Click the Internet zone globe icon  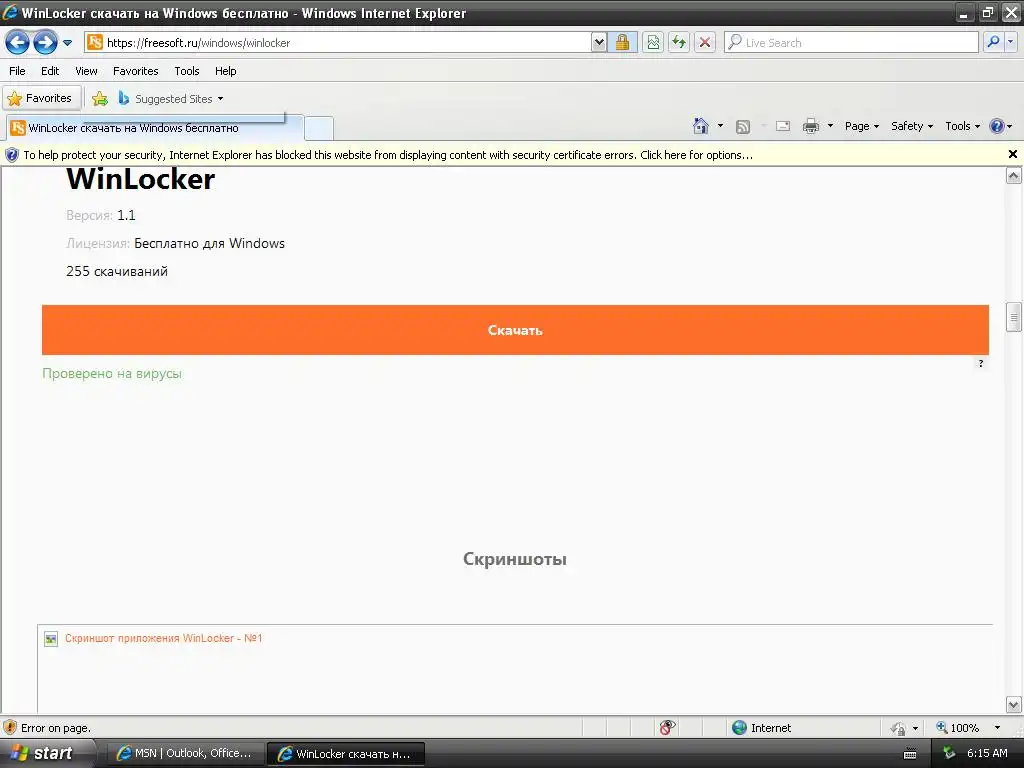coord(739,728)
